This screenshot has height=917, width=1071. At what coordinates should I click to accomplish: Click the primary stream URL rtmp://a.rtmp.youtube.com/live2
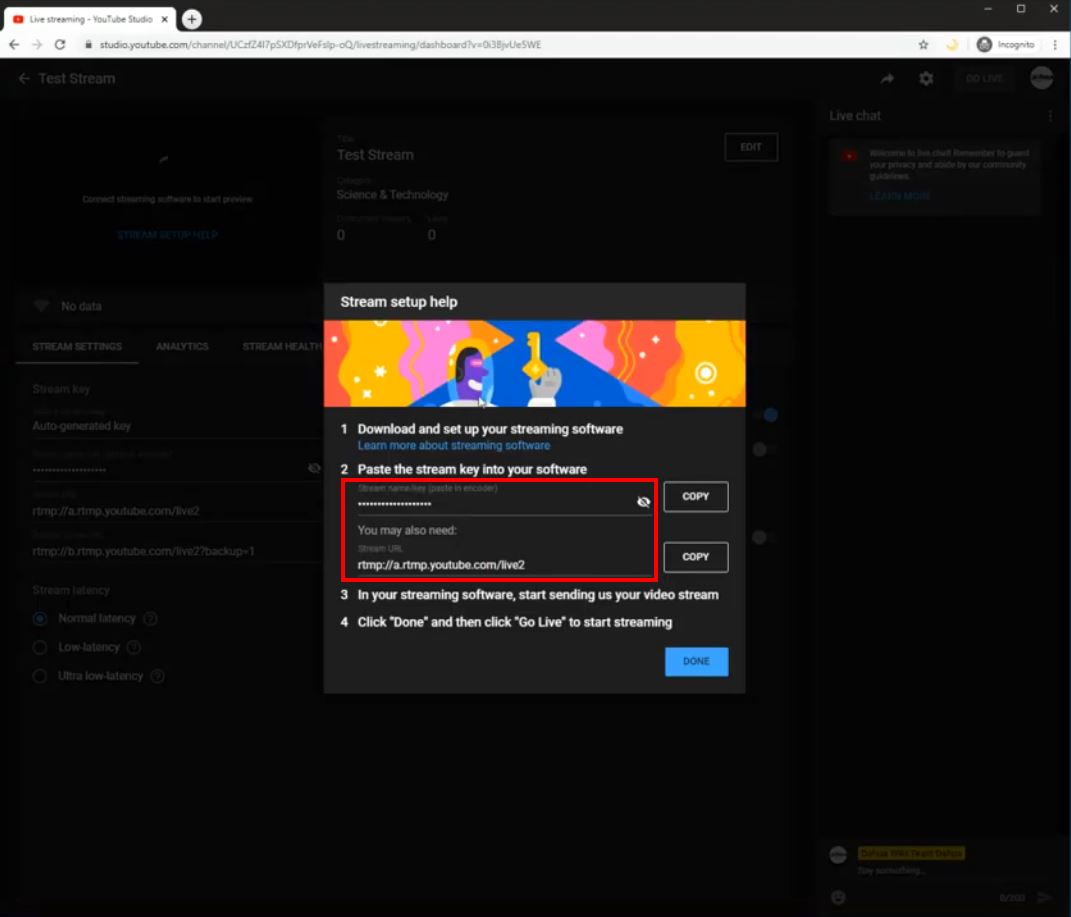(x=116, y=511)
